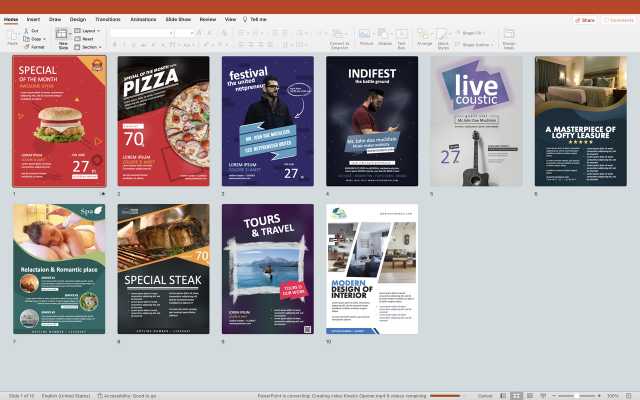Viewport: 640px width, 400px height.
Task: Switch to the Animations tab
Action: coord(143,18)
